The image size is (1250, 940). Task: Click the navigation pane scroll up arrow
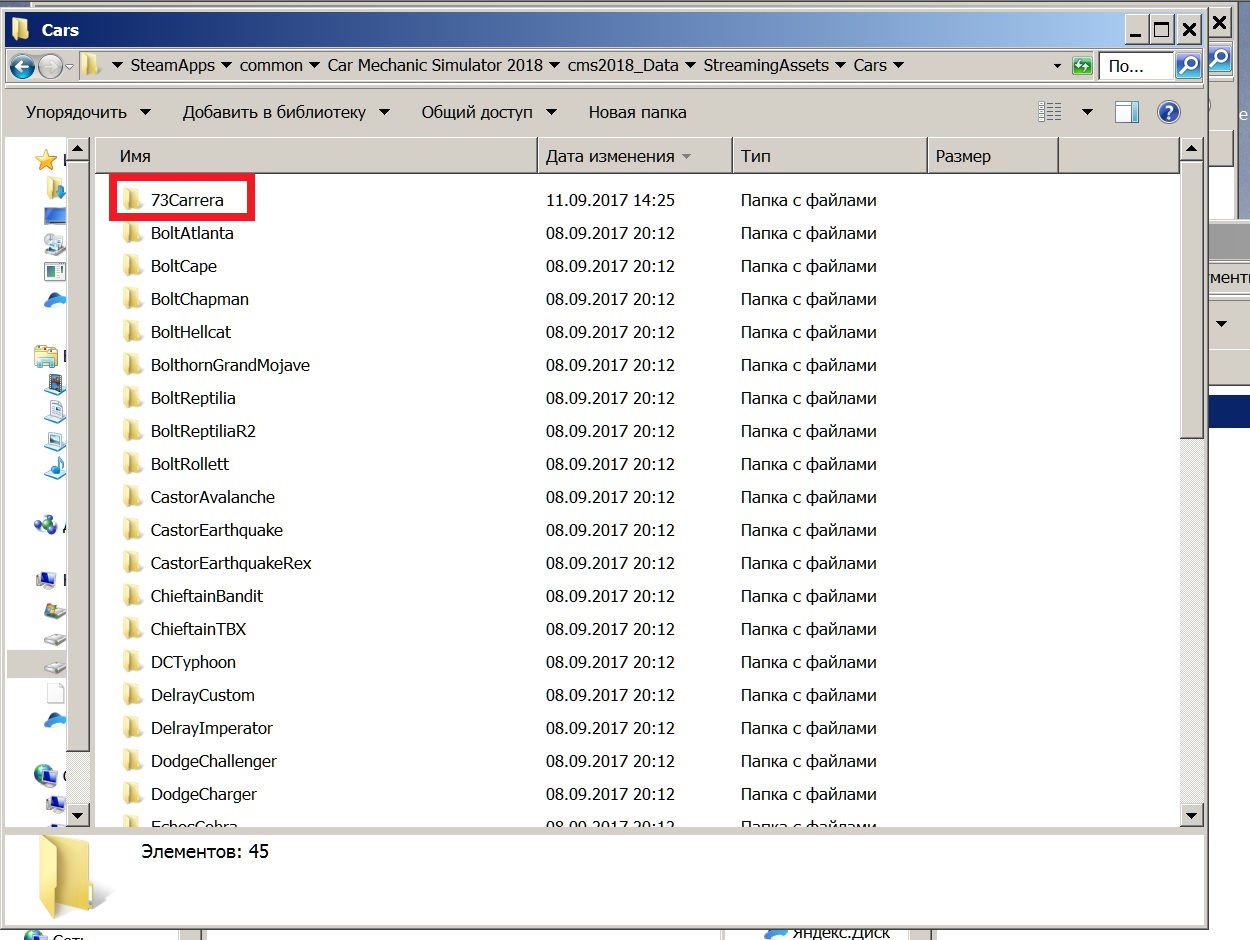[78, 150]
